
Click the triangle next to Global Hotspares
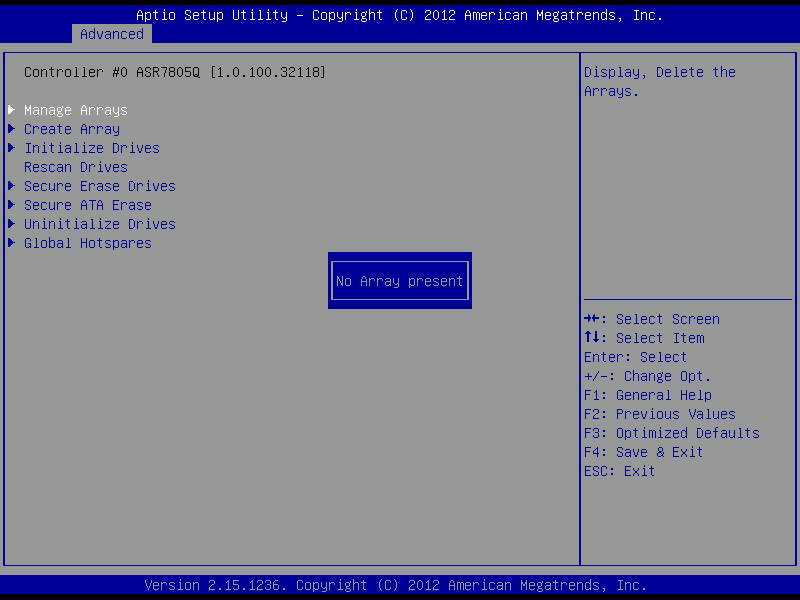click(x=12, y=243)
